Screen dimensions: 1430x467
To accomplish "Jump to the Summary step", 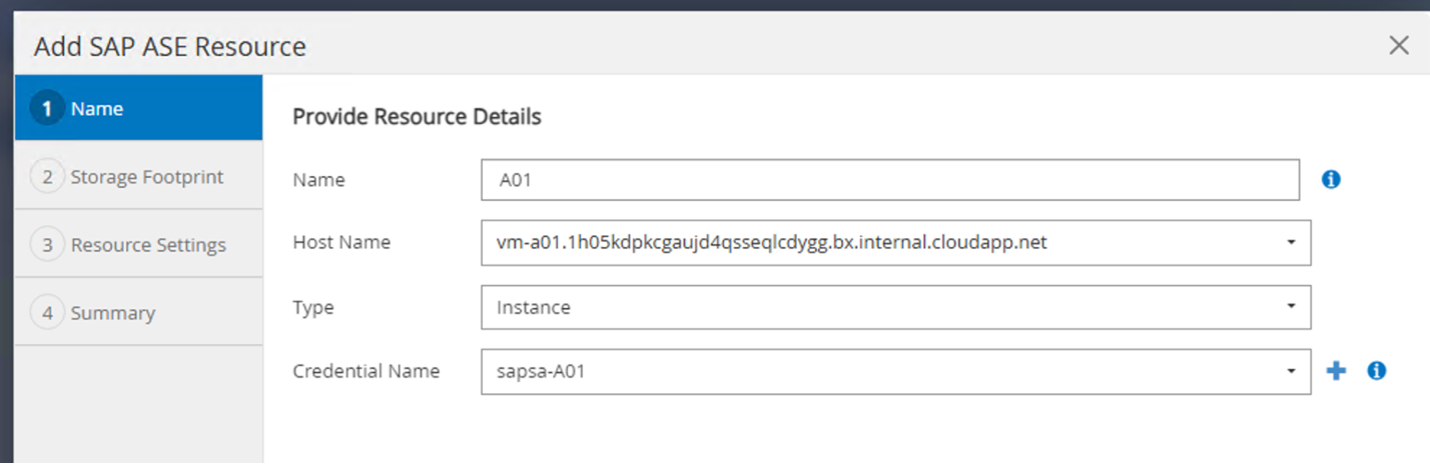I will 112,313.
